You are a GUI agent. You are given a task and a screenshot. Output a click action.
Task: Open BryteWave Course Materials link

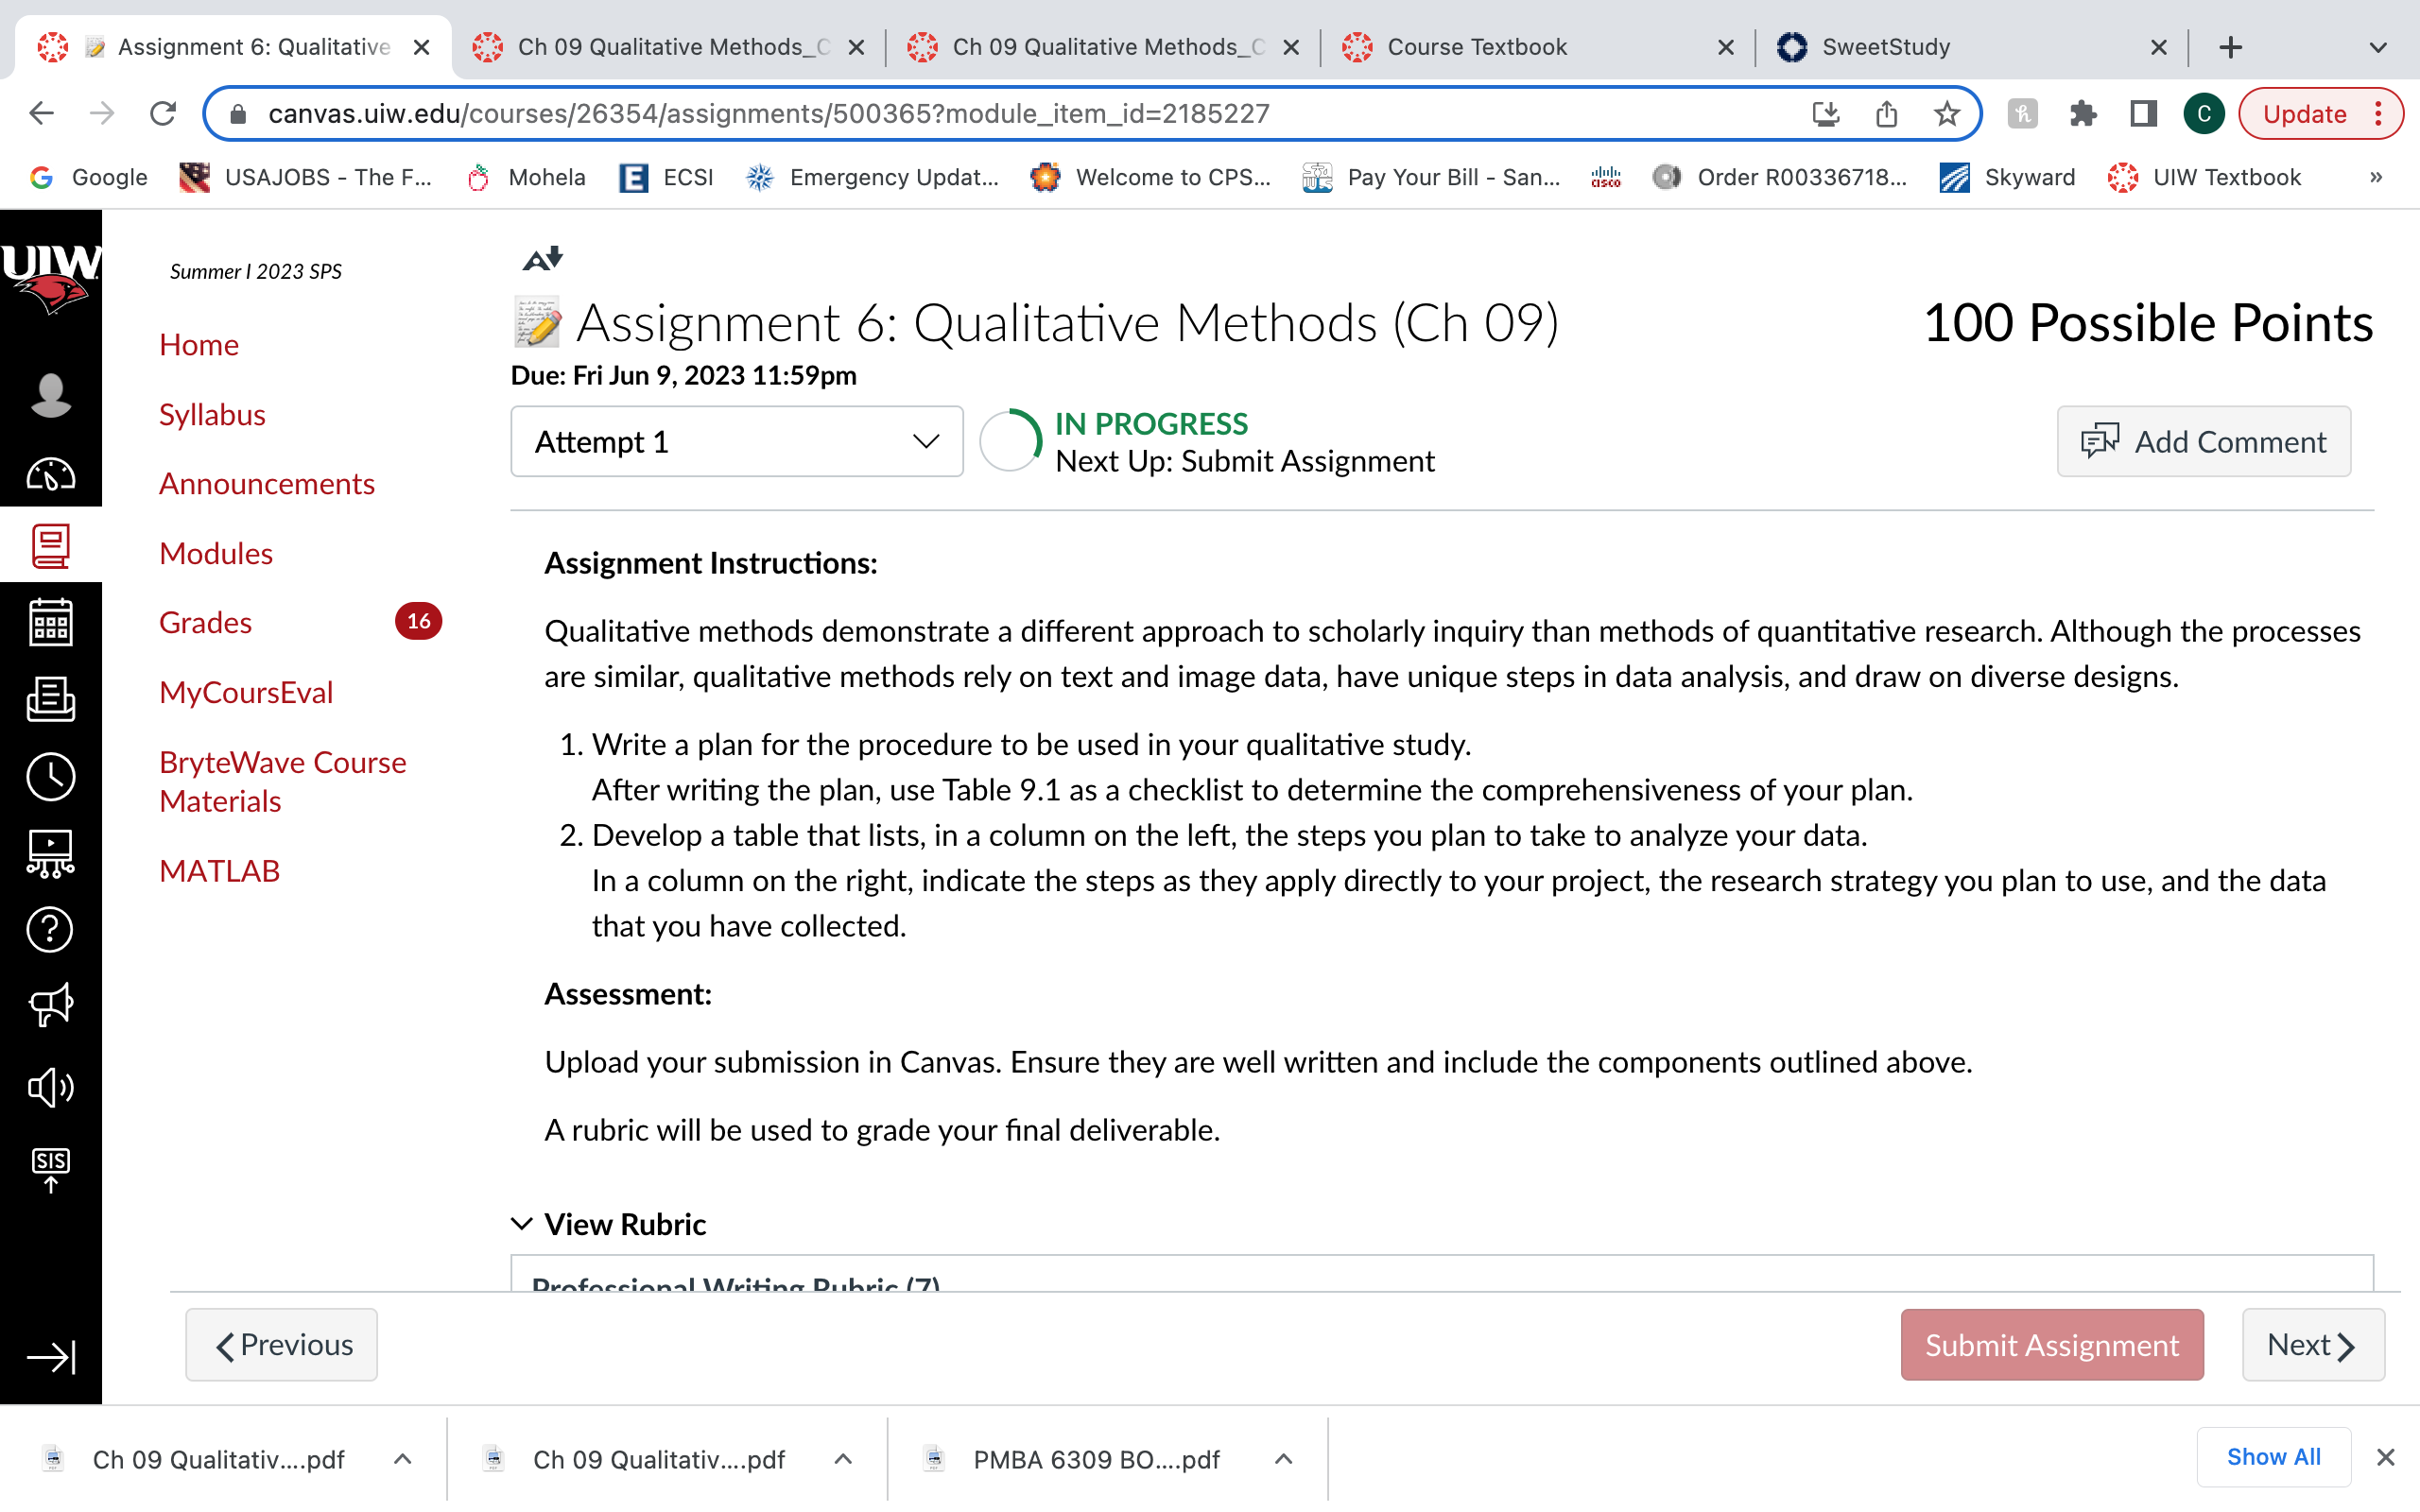pyautogui.click(x=282, y=781)
